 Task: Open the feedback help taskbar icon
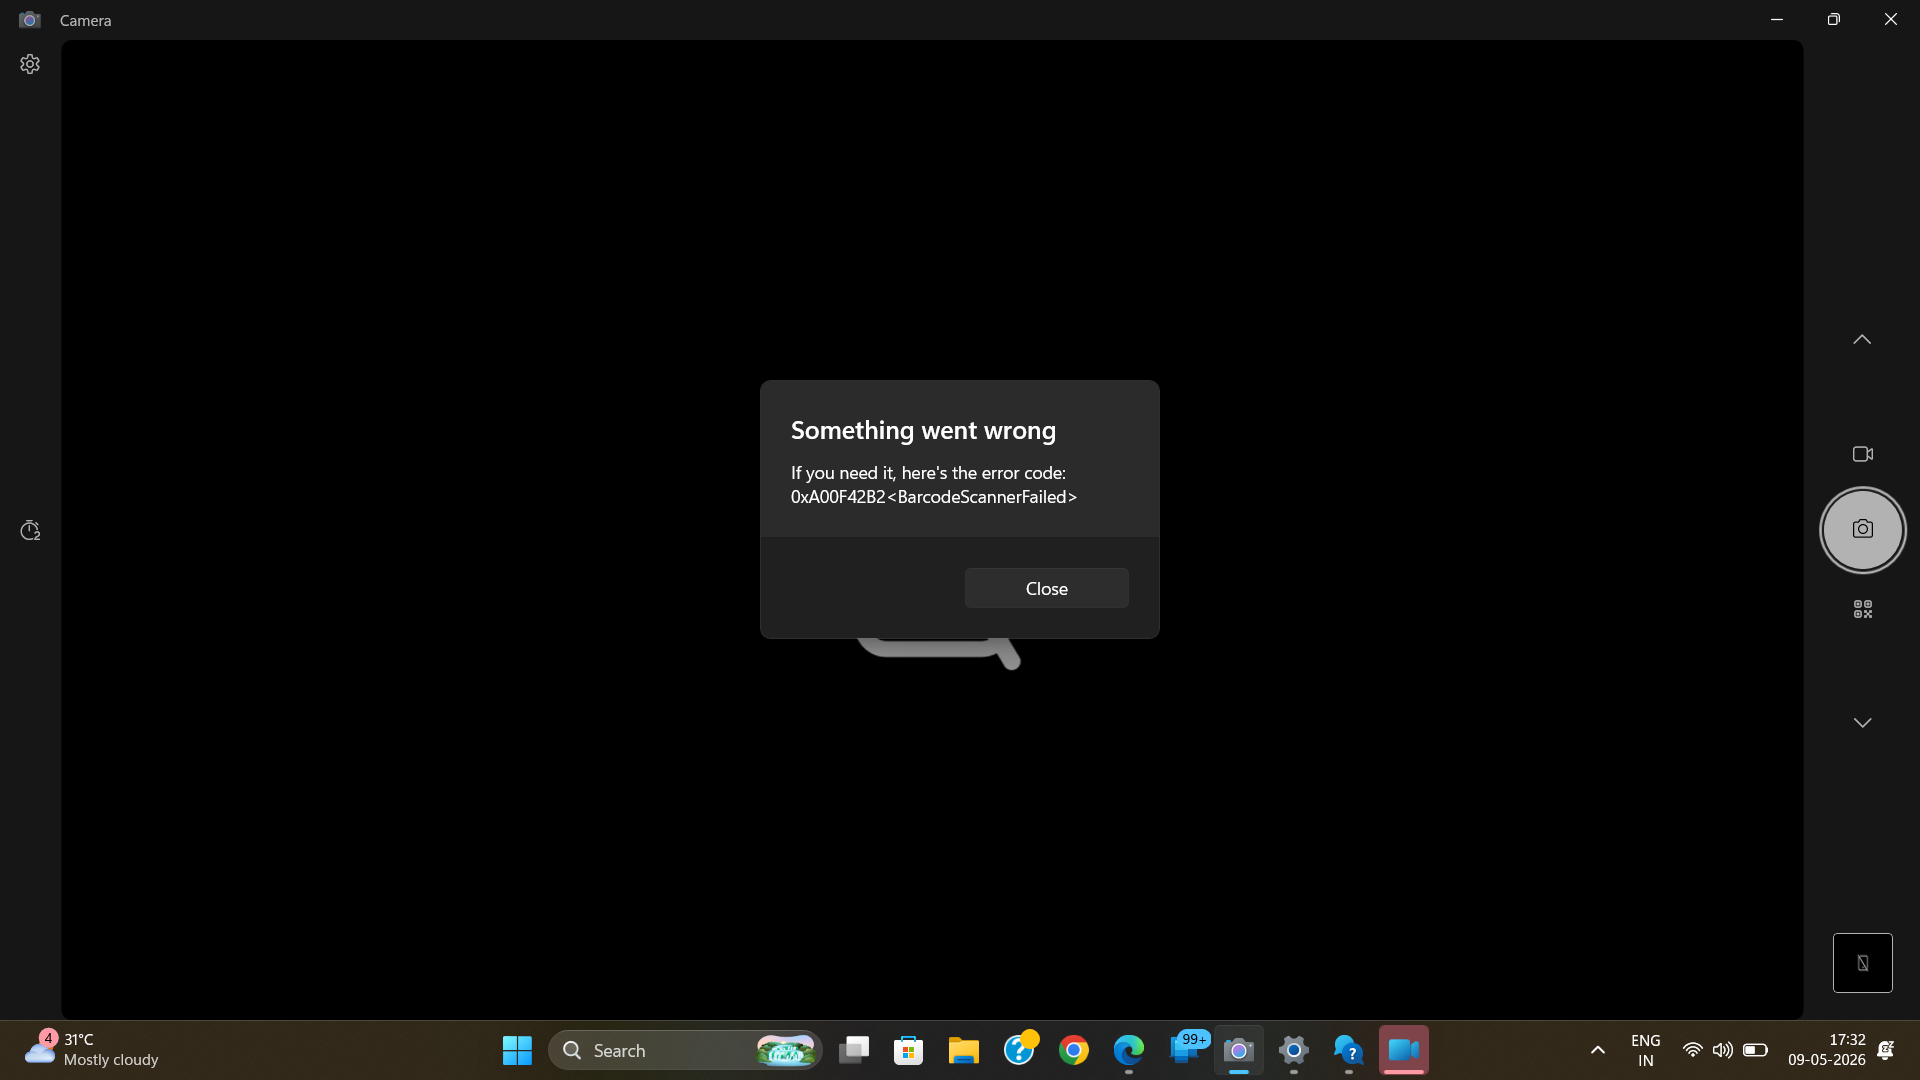[x=1348, y=1050]
